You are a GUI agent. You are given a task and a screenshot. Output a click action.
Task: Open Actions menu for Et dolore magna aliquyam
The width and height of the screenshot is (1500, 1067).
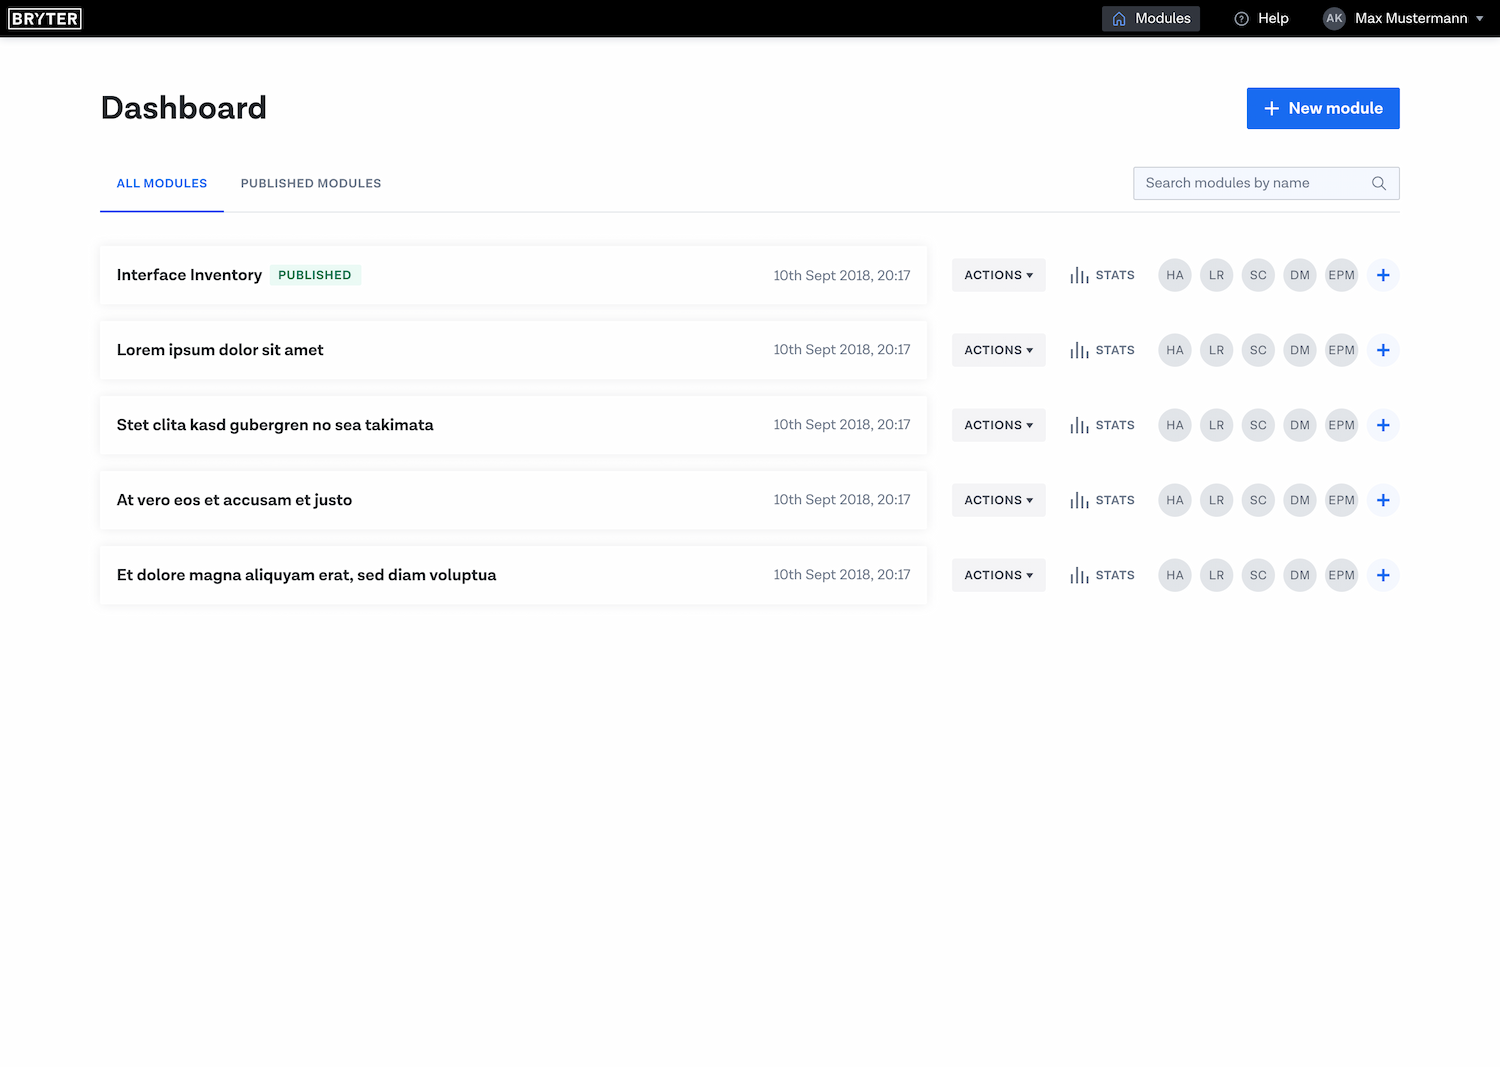[998, 575]
